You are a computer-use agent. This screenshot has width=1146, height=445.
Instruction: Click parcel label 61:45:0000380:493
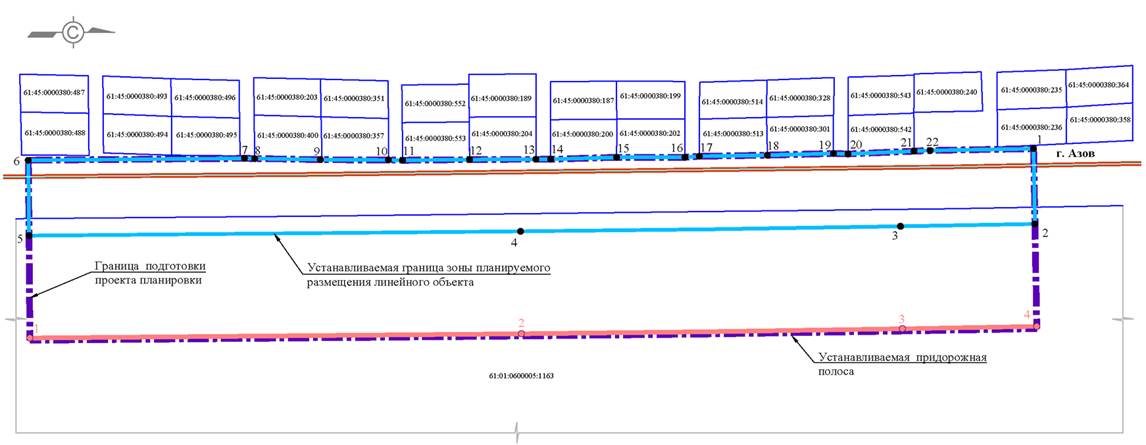(137, 96)
